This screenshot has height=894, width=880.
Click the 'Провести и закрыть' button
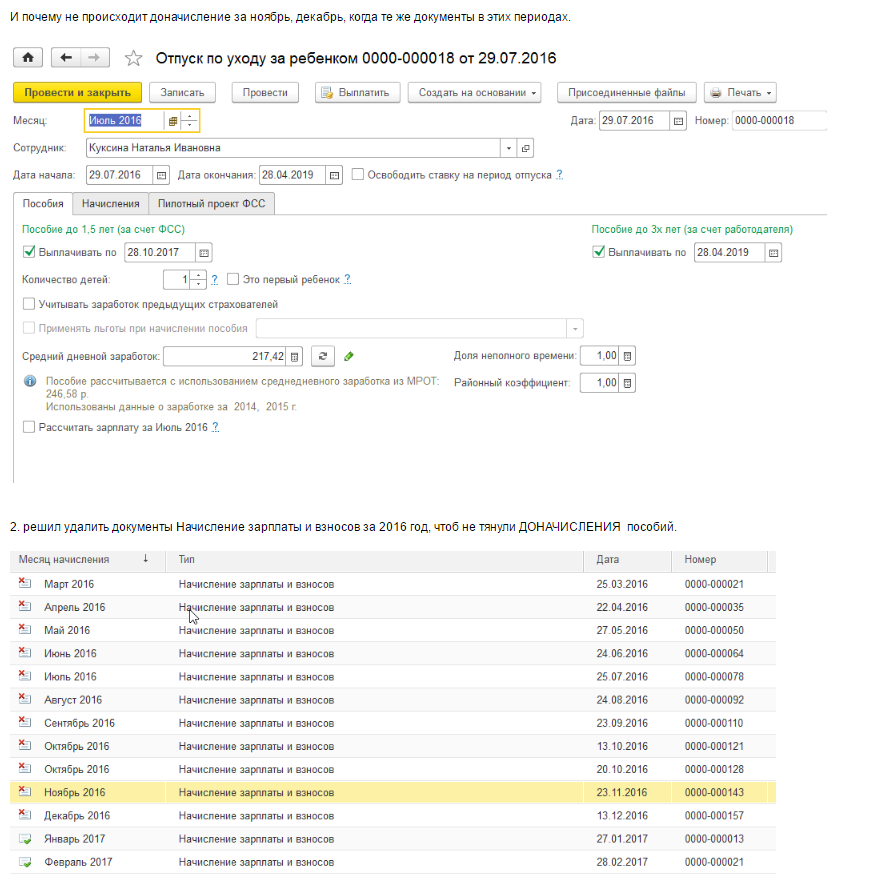(77, 93)
